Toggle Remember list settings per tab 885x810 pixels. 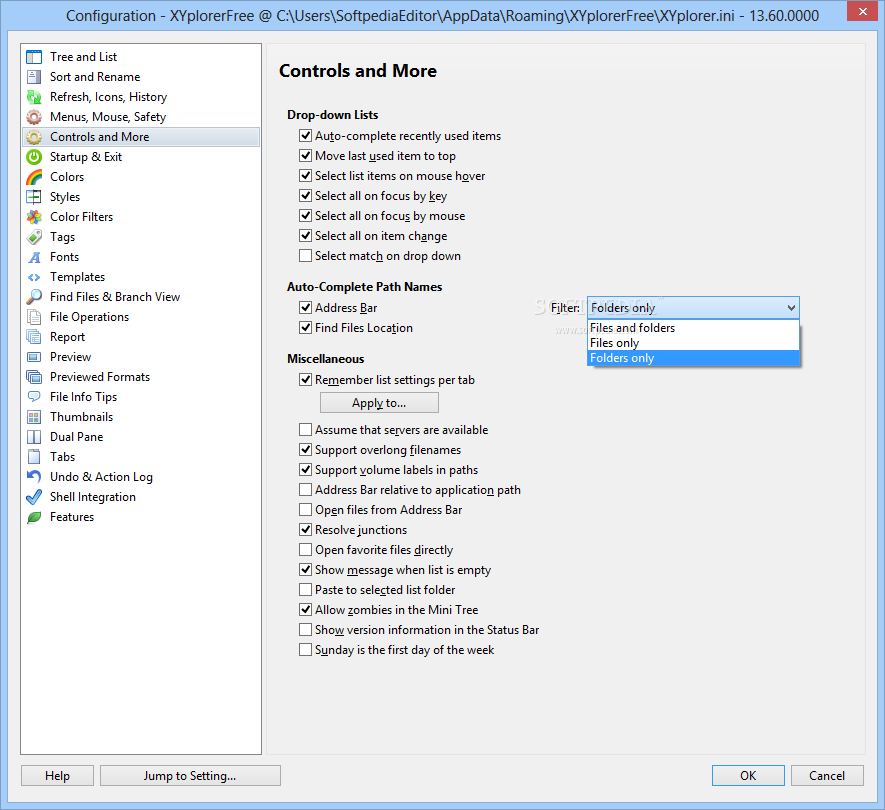[305, 380]
